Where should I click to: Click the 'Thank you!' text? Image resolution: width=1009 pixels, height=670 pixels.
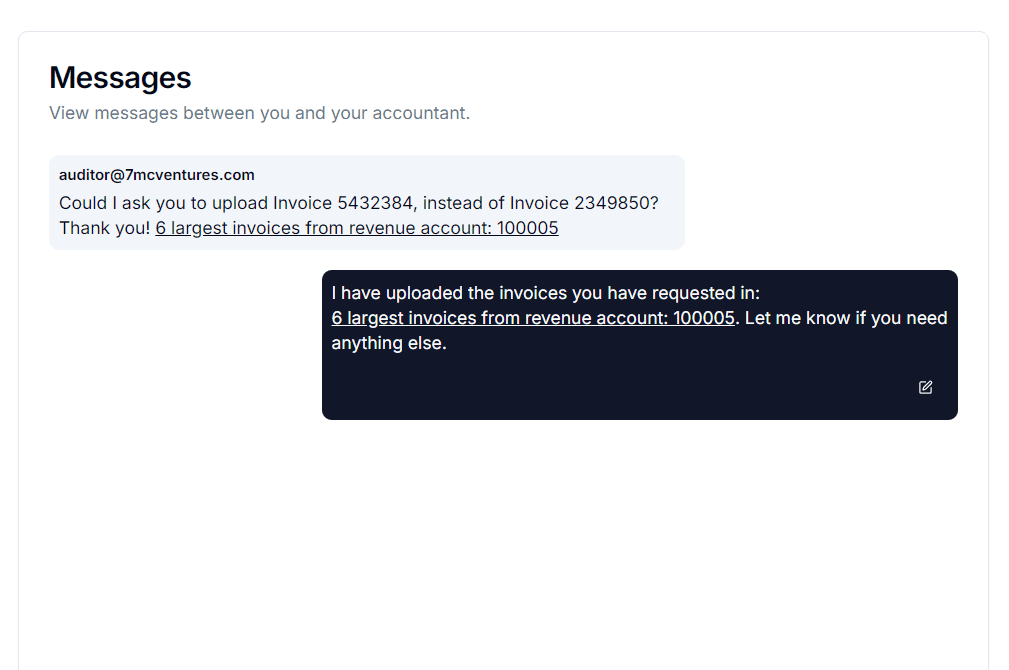[104, 228]
